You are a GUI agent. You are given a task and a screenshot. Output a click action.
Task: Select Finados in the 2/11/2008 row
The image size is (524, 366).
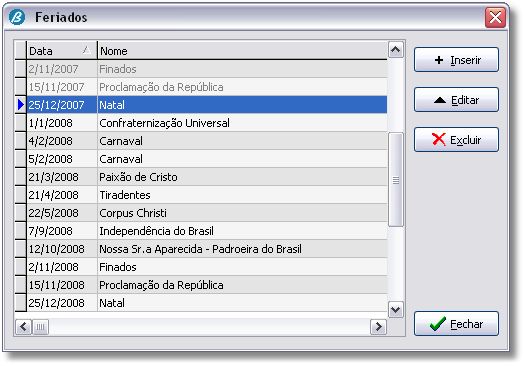pyautogui.click(x=242, y=267)
